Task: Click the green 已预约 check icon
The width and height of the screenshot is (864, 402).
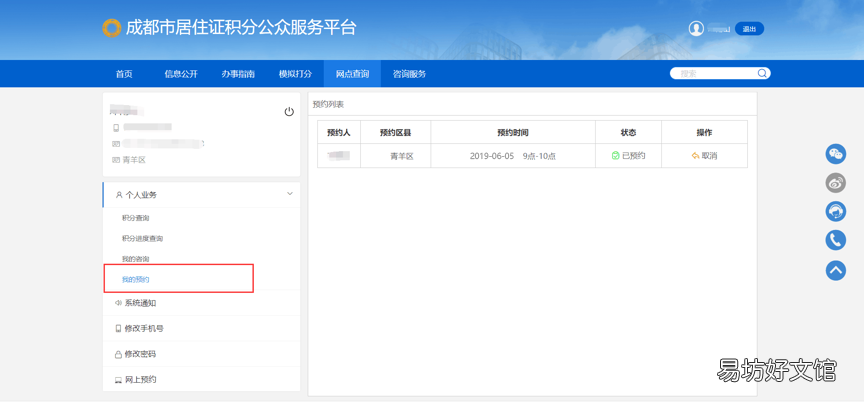Action: 615,156
